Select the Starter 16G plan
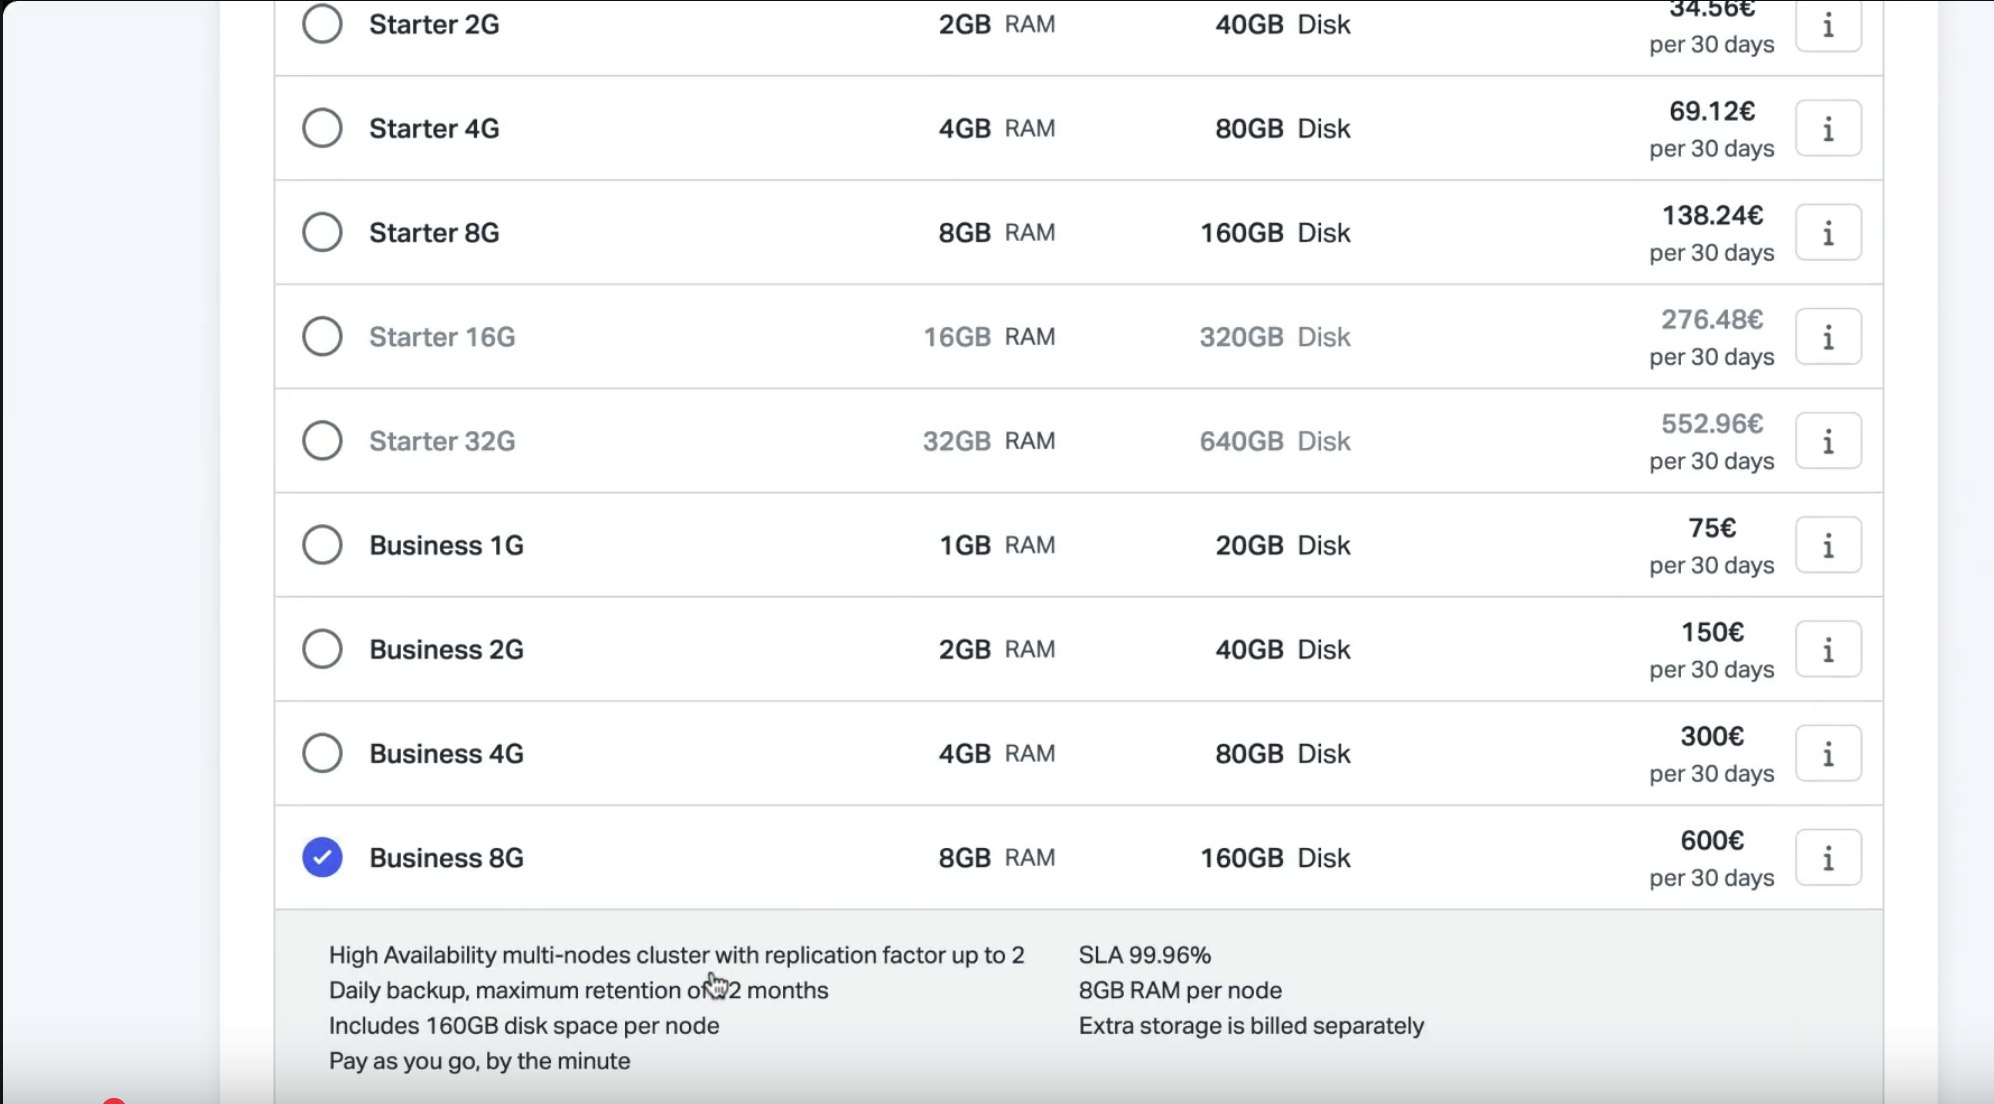This screenshot has width=1994, height=1104. pyautogui.click(x=322, y=336)
